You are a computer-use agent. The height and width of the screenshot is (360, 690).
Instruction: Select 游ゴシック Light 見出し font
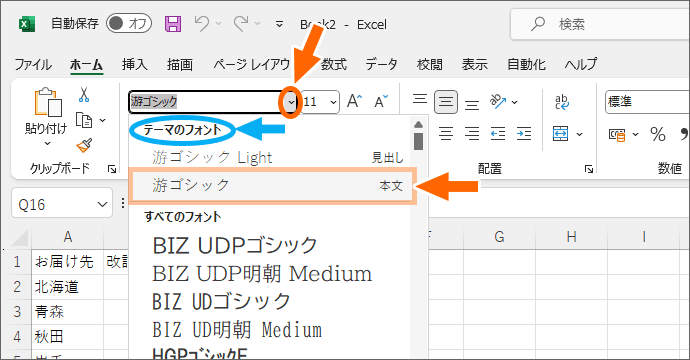tap(270, 157)
